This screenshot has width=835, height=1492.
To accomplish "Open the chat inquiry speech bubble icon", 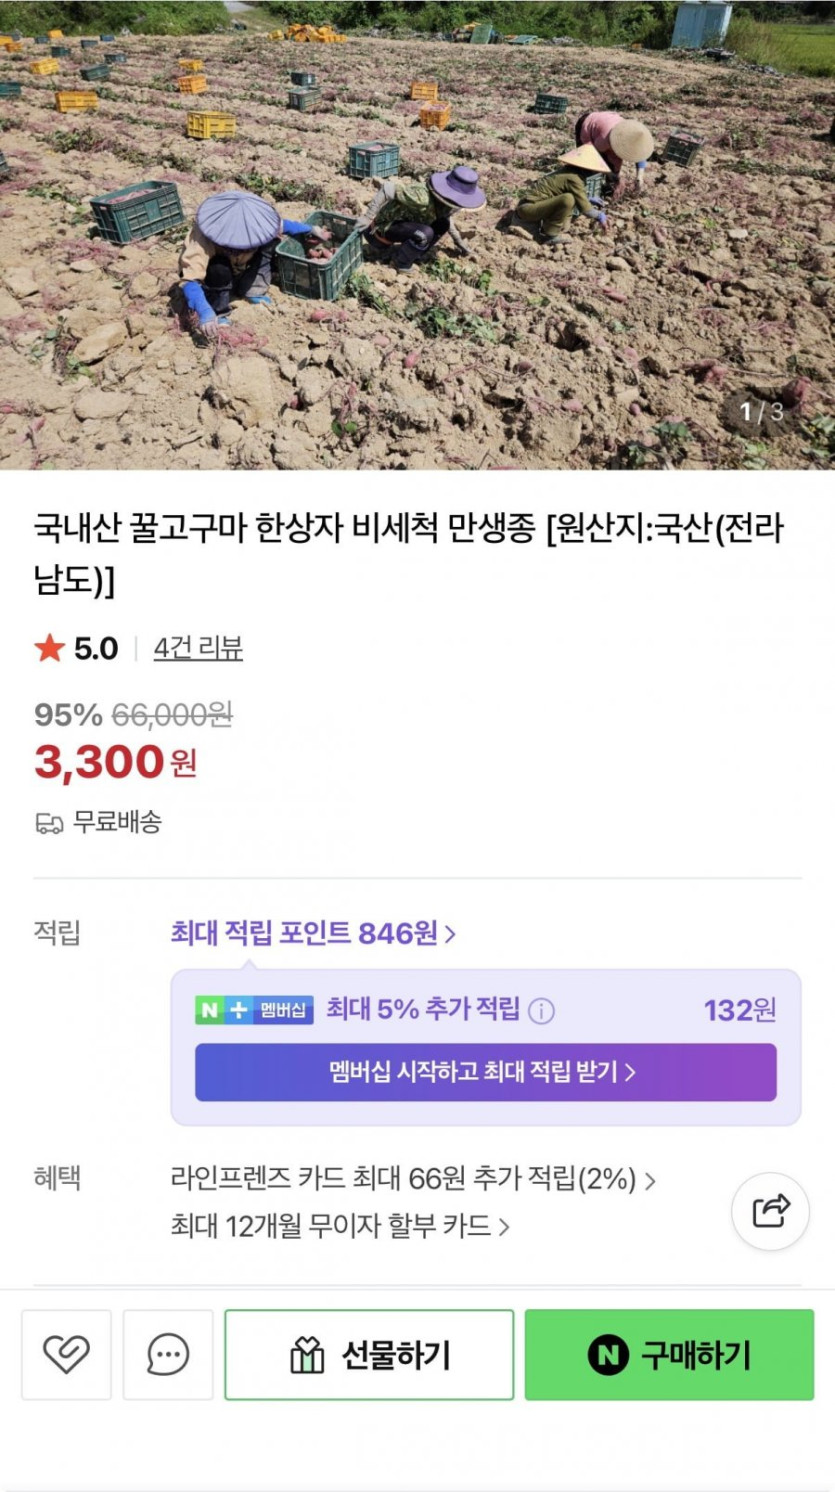I will (168, 1355).
